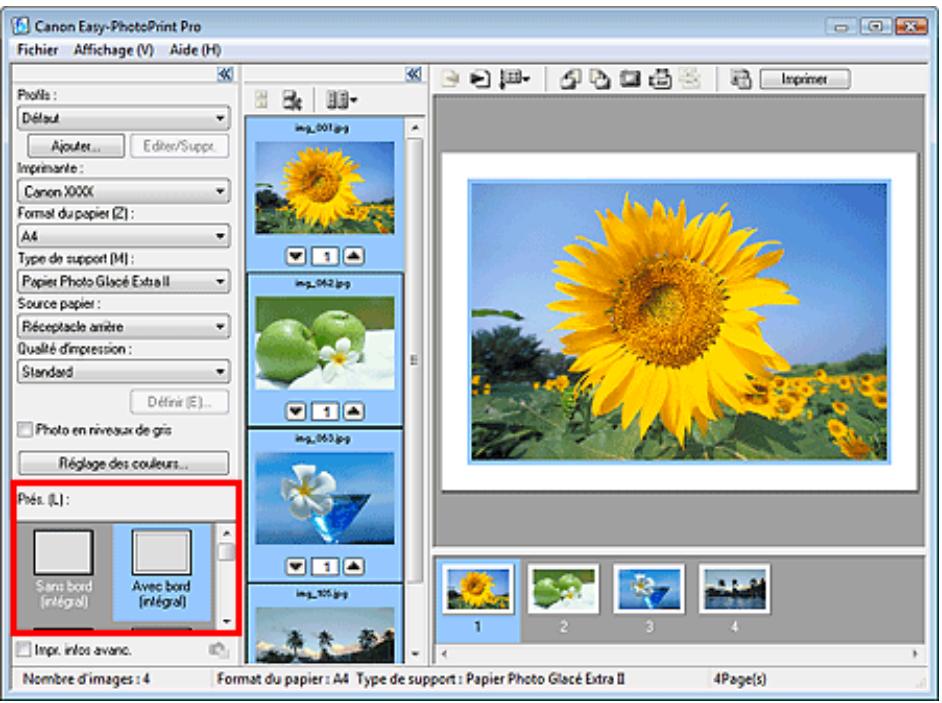Click the left arrow of the page strip scrollbar
Viewport: 942px width, 703px height.
445,654
